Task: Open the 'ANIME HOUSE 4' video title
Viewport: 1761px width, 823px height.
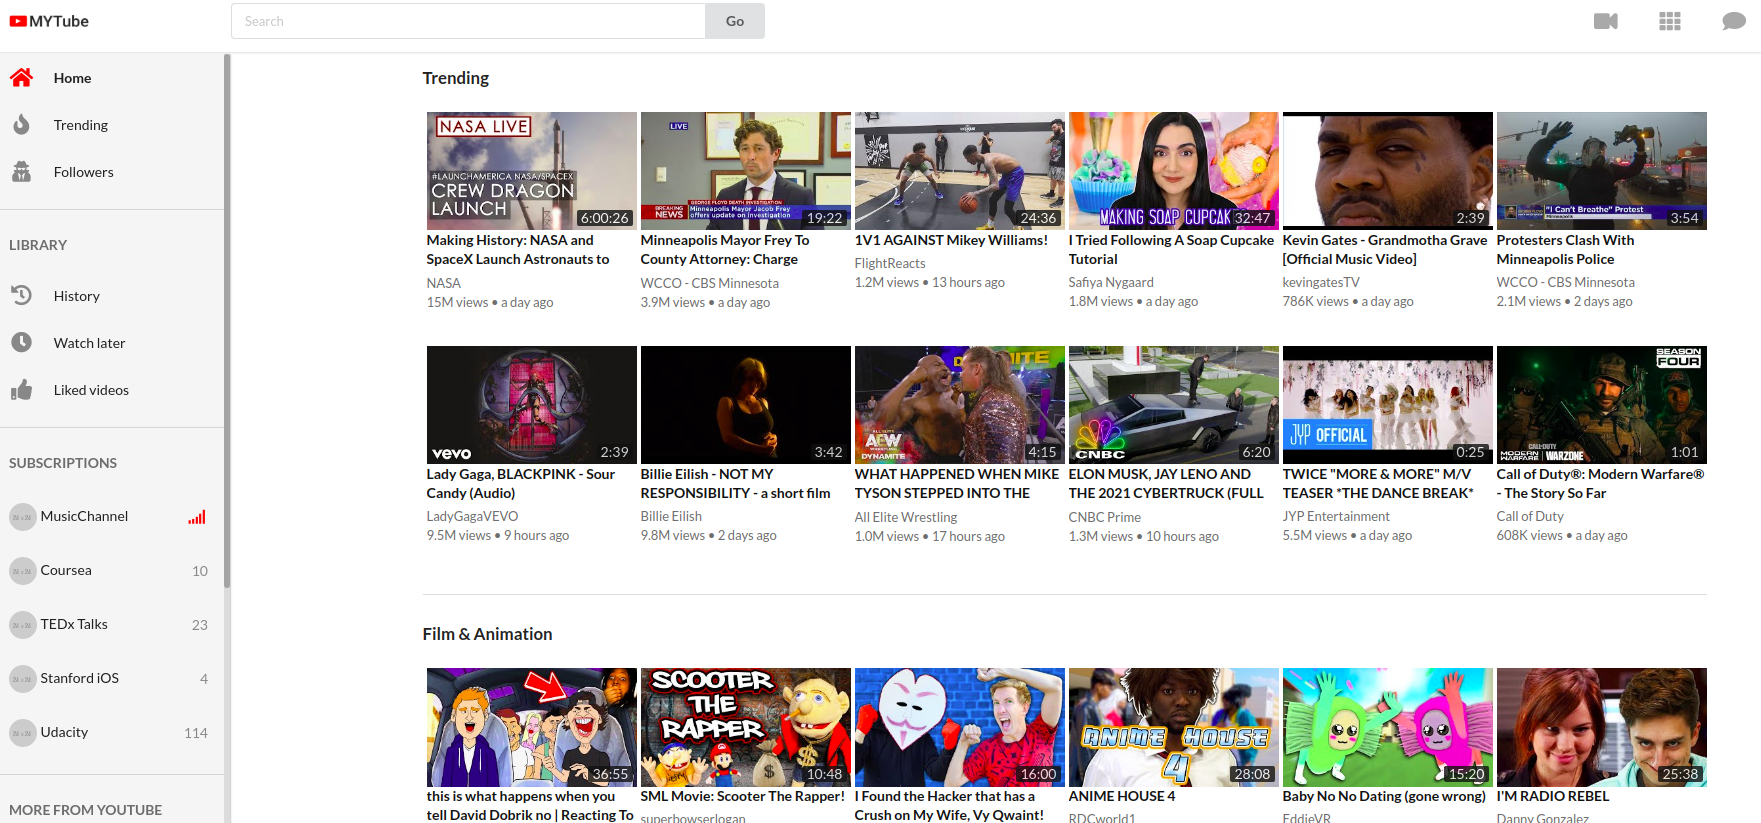Action: pyautogui.click(x=1122, y=796)
